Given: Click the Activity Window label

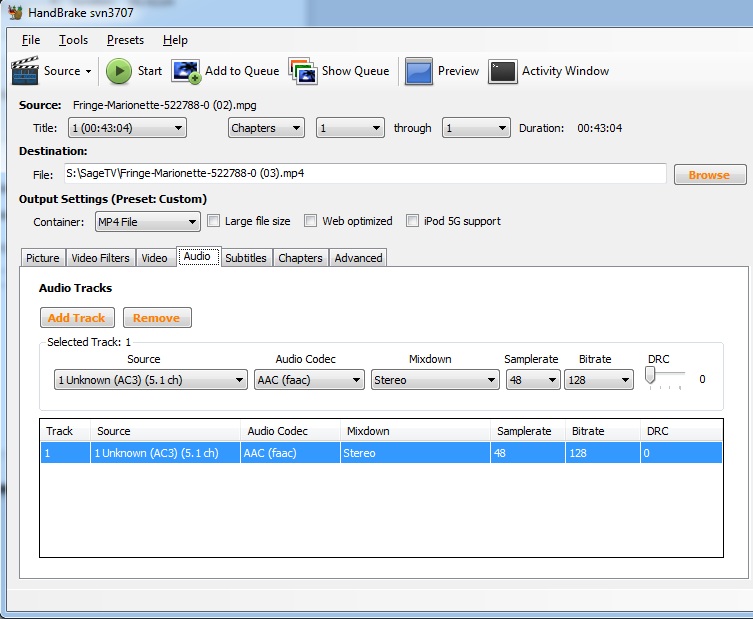Looking at the screenshot, I should (565, 71).
